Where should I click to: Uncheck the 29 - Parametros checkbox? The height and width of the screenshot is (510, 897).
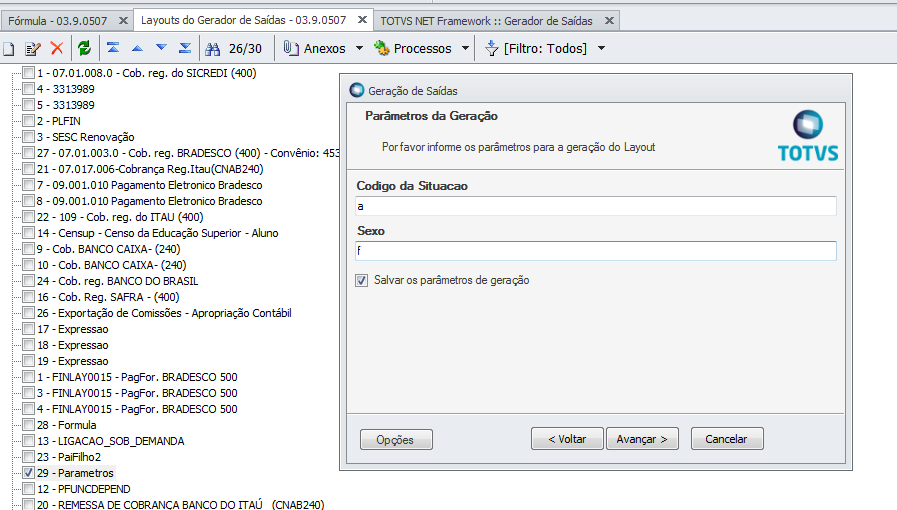click(29, 472)
